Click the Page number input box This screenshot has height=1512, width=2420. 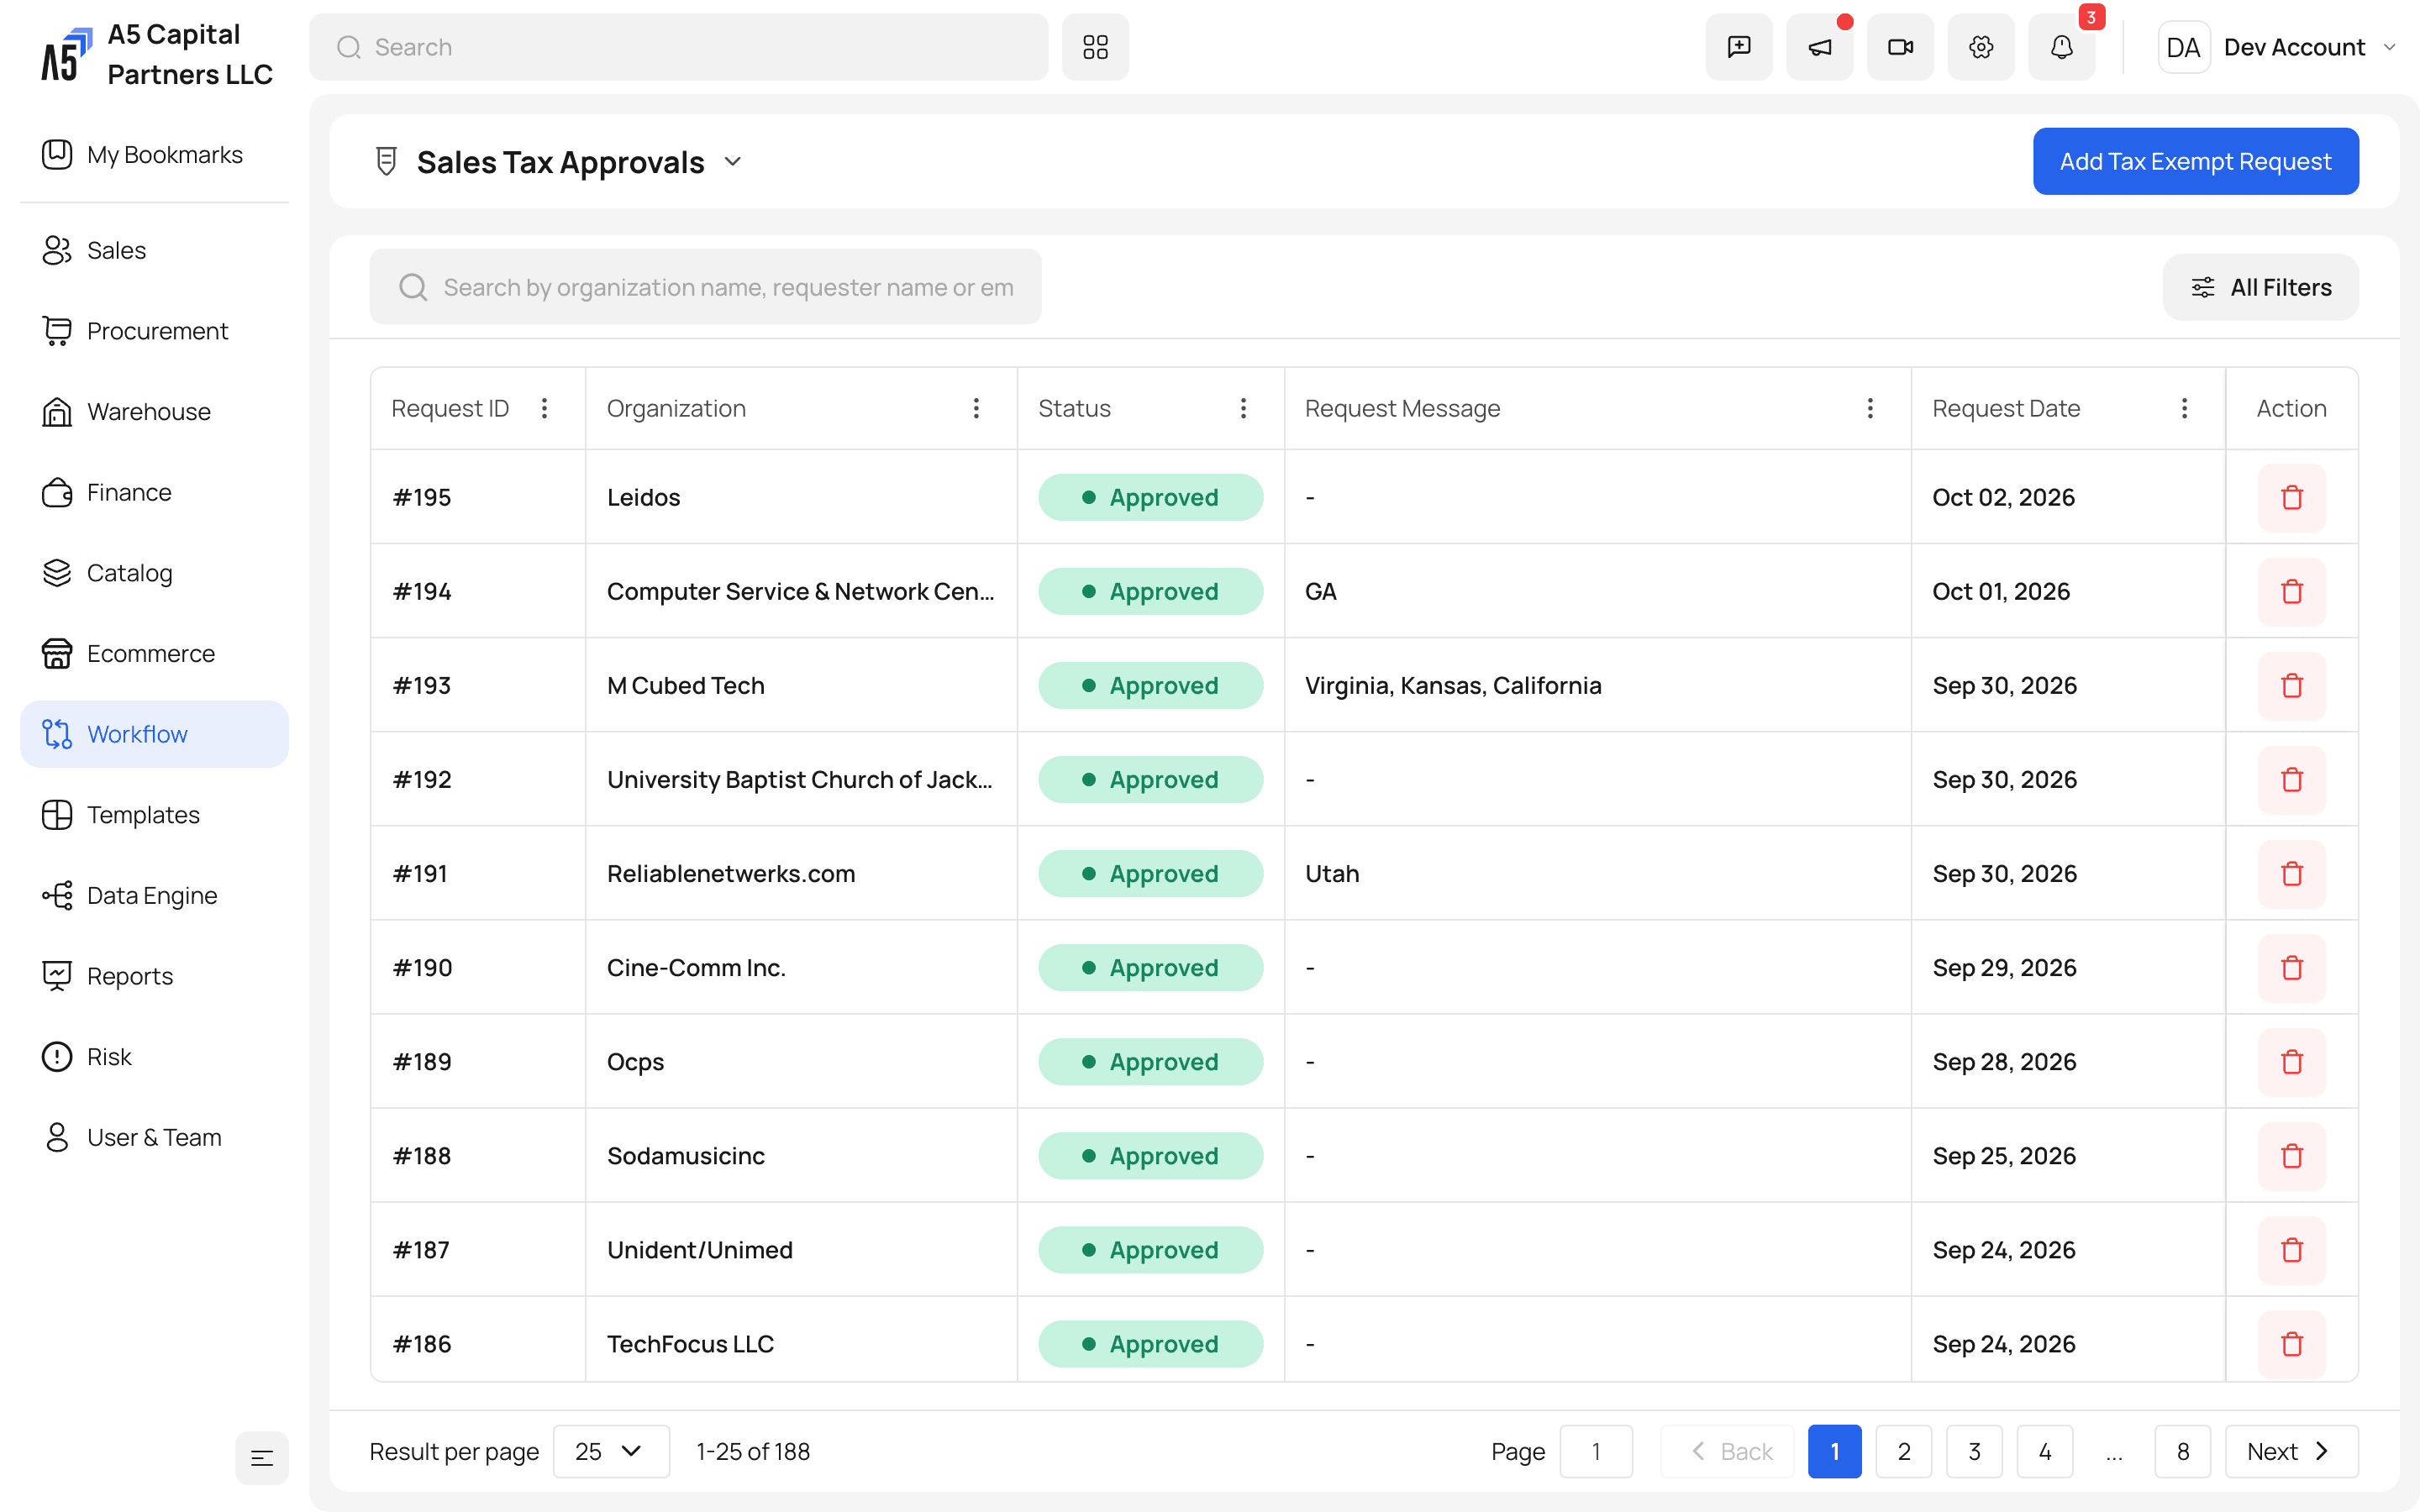coord(1596,1451)
